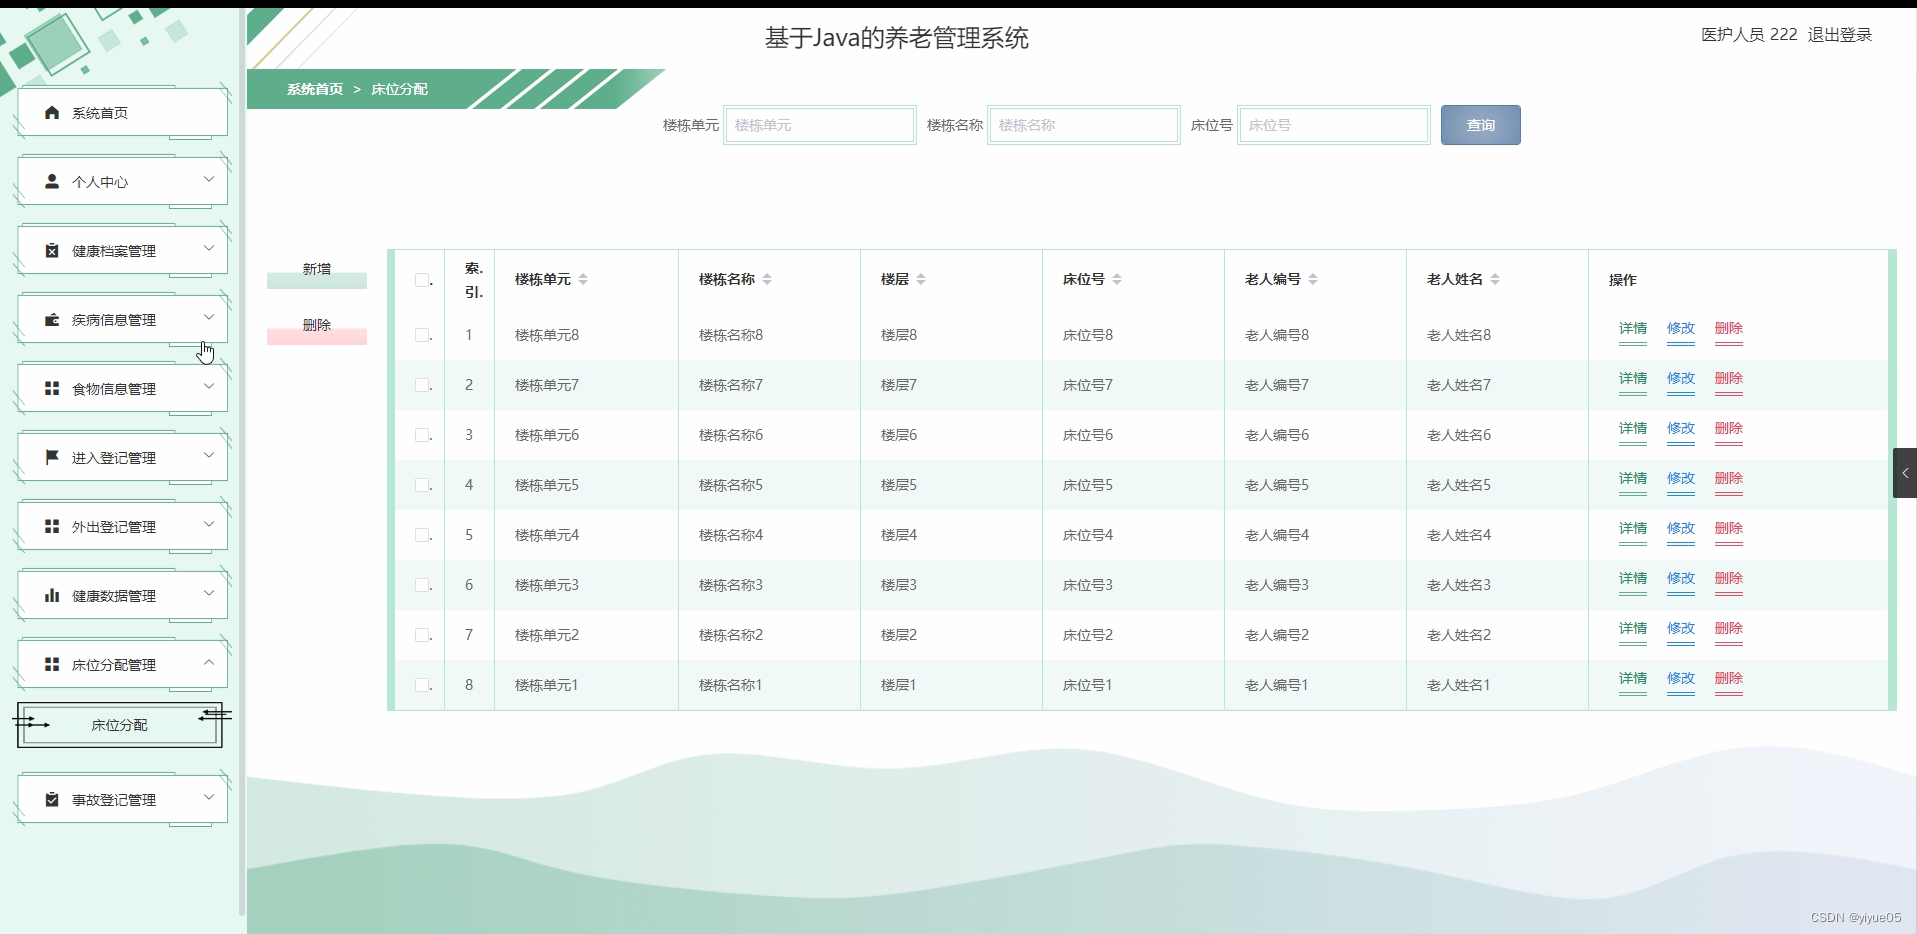
Task: Click the checklist icon beside 事故登记管理
Action: [52, 800]
